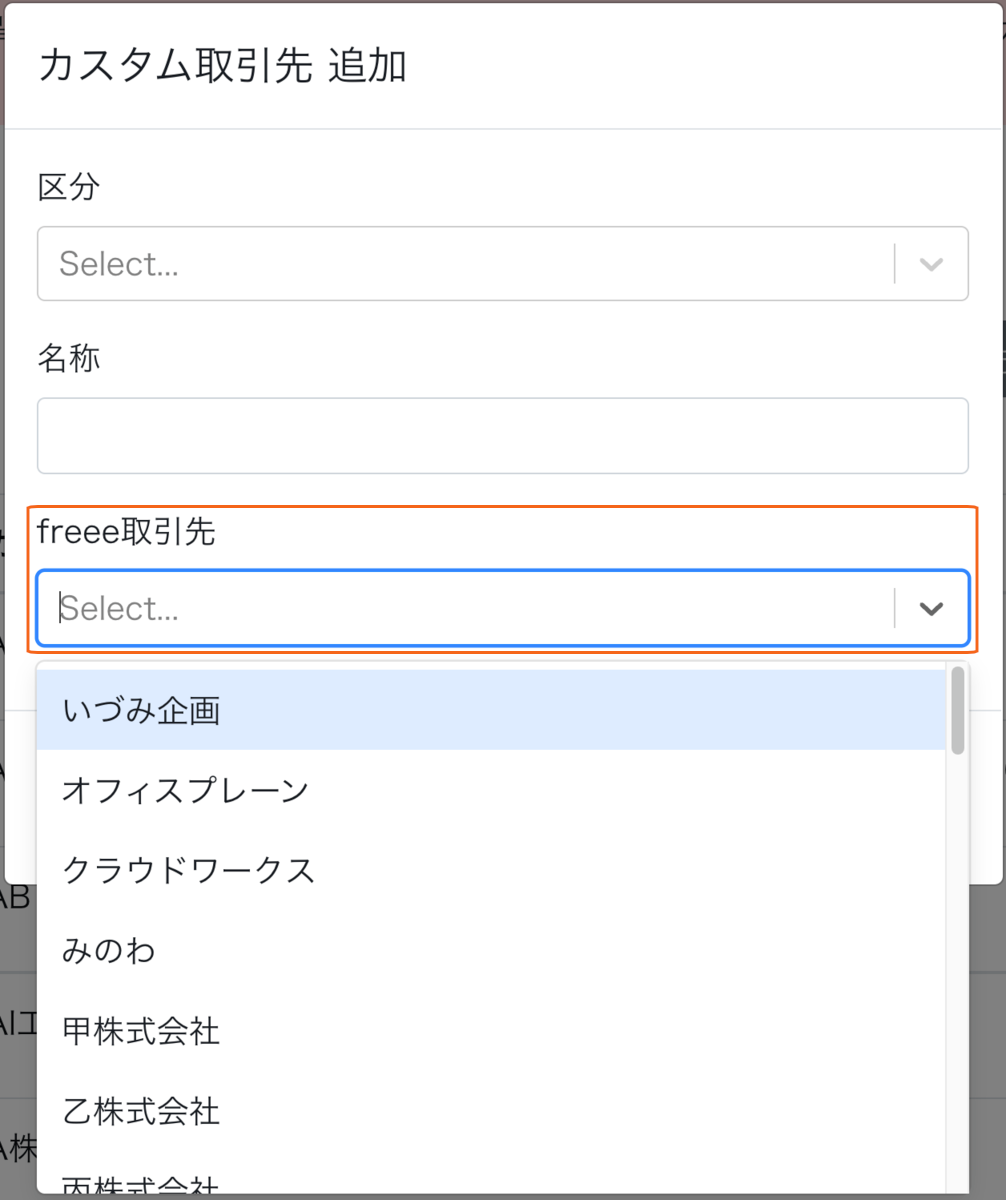Click the Select... placeholder in 区分

point(119,264)
